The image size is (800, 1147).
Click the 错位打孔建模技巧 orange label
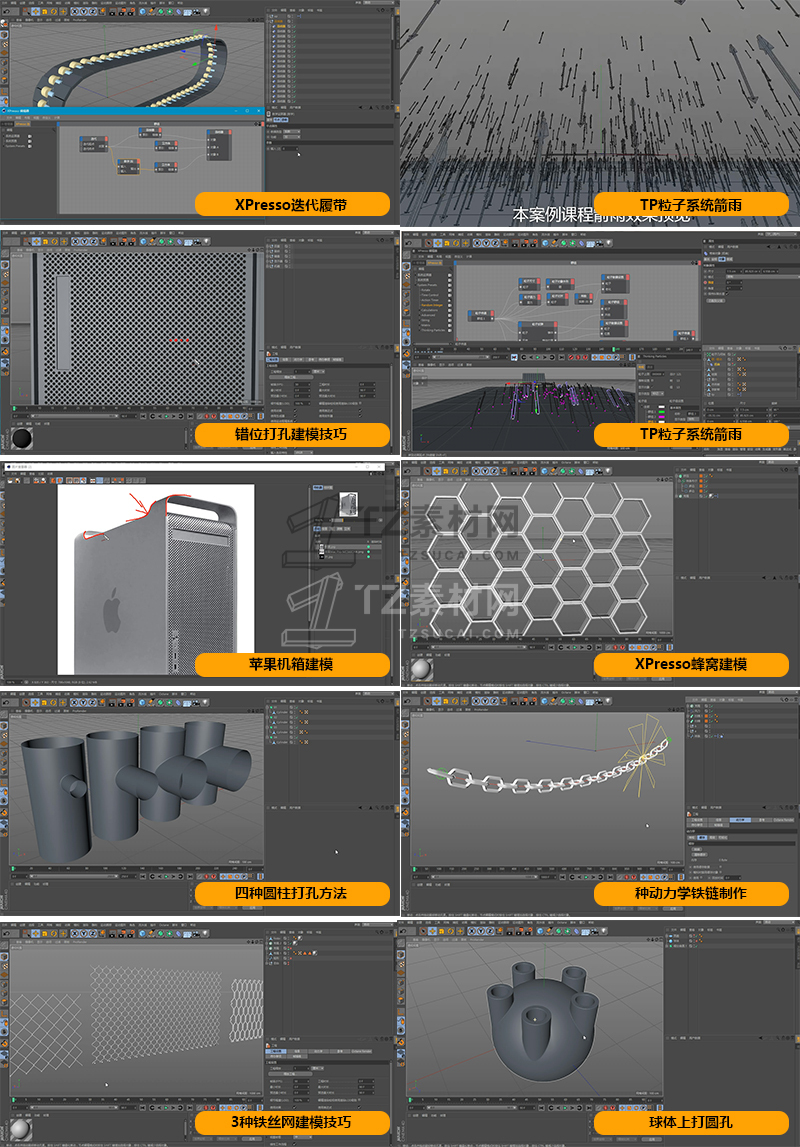[292, 434]
